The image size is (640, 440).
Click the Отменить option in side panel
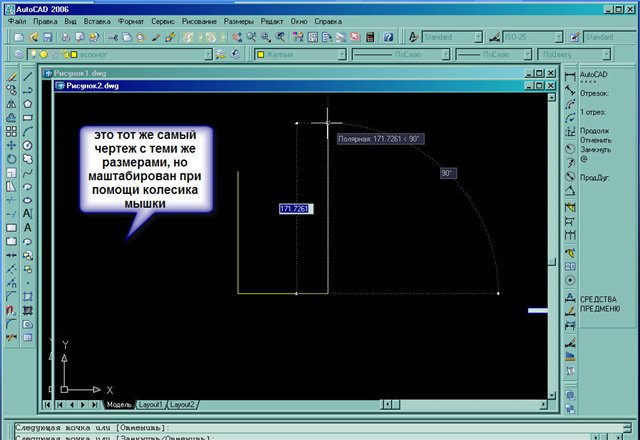(595, 139)
